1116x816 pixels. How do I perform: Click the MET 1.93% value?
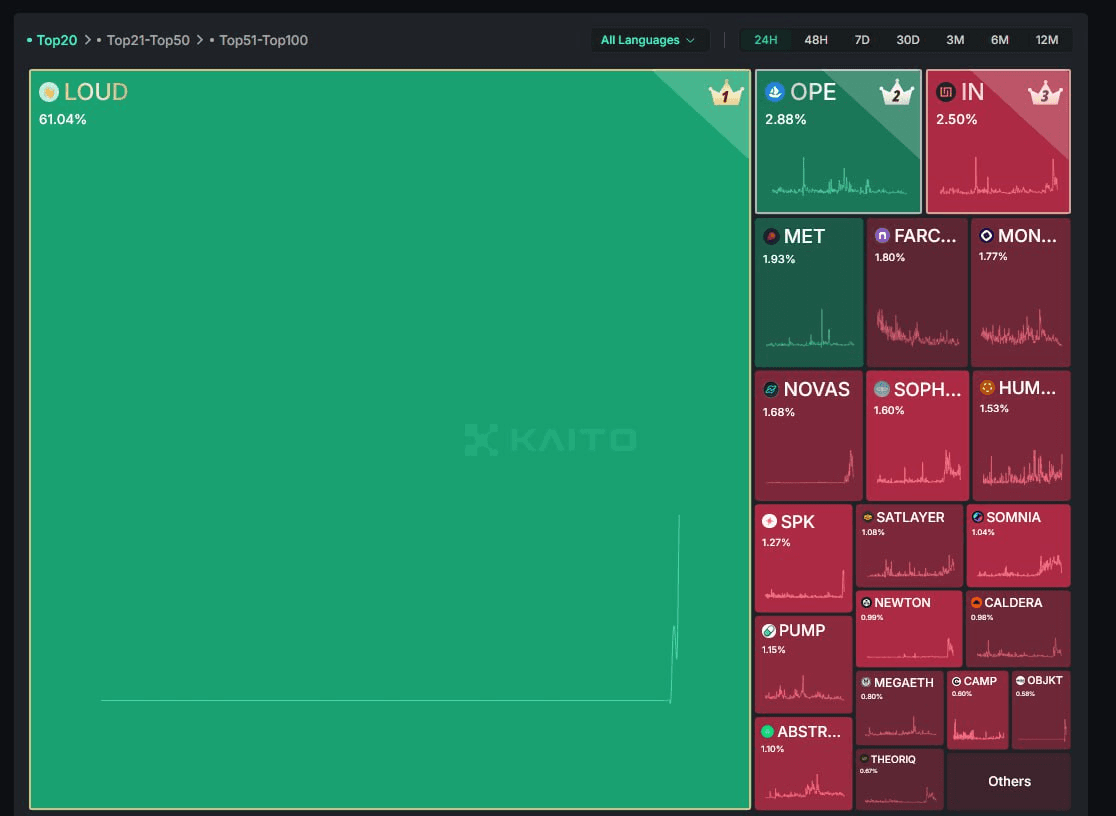[x=779, y=259]
